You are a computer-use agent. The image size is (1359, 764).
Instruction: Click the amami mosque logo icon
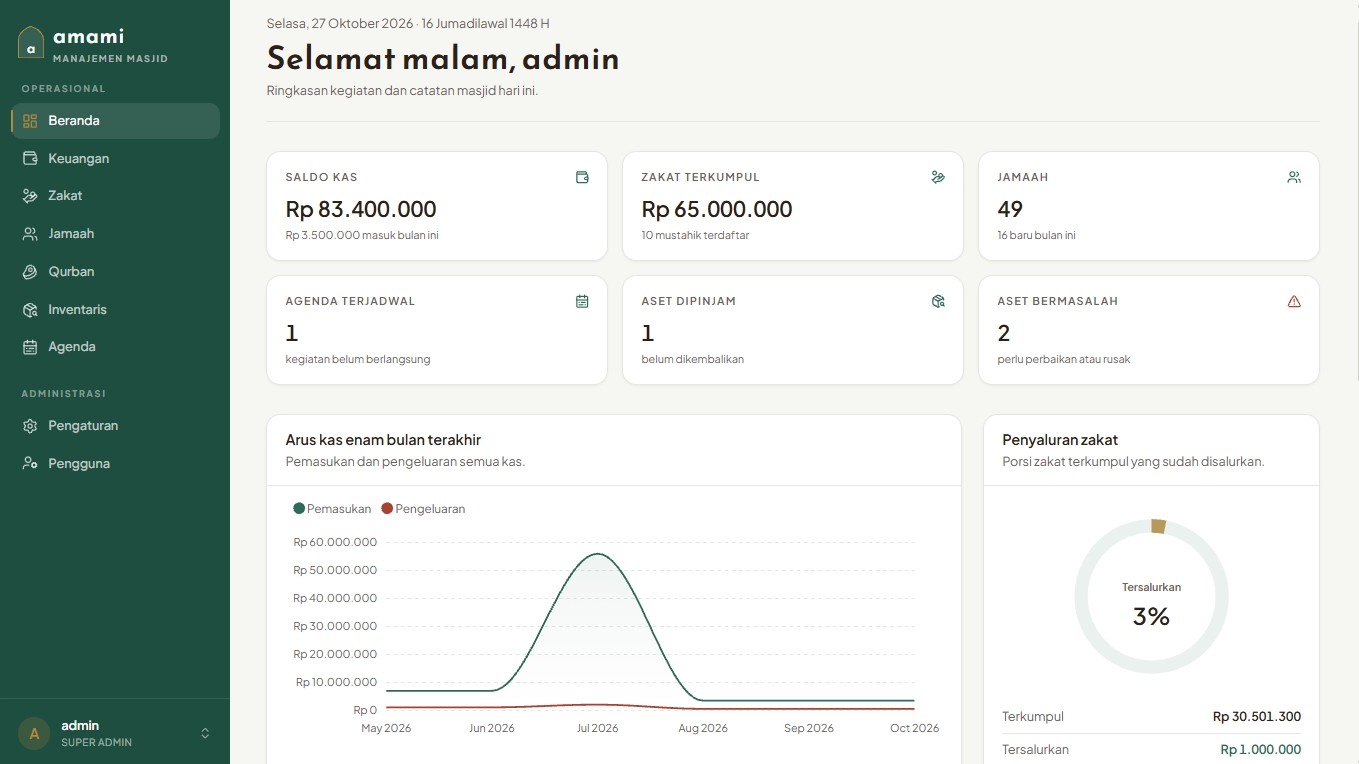[31, 43]
